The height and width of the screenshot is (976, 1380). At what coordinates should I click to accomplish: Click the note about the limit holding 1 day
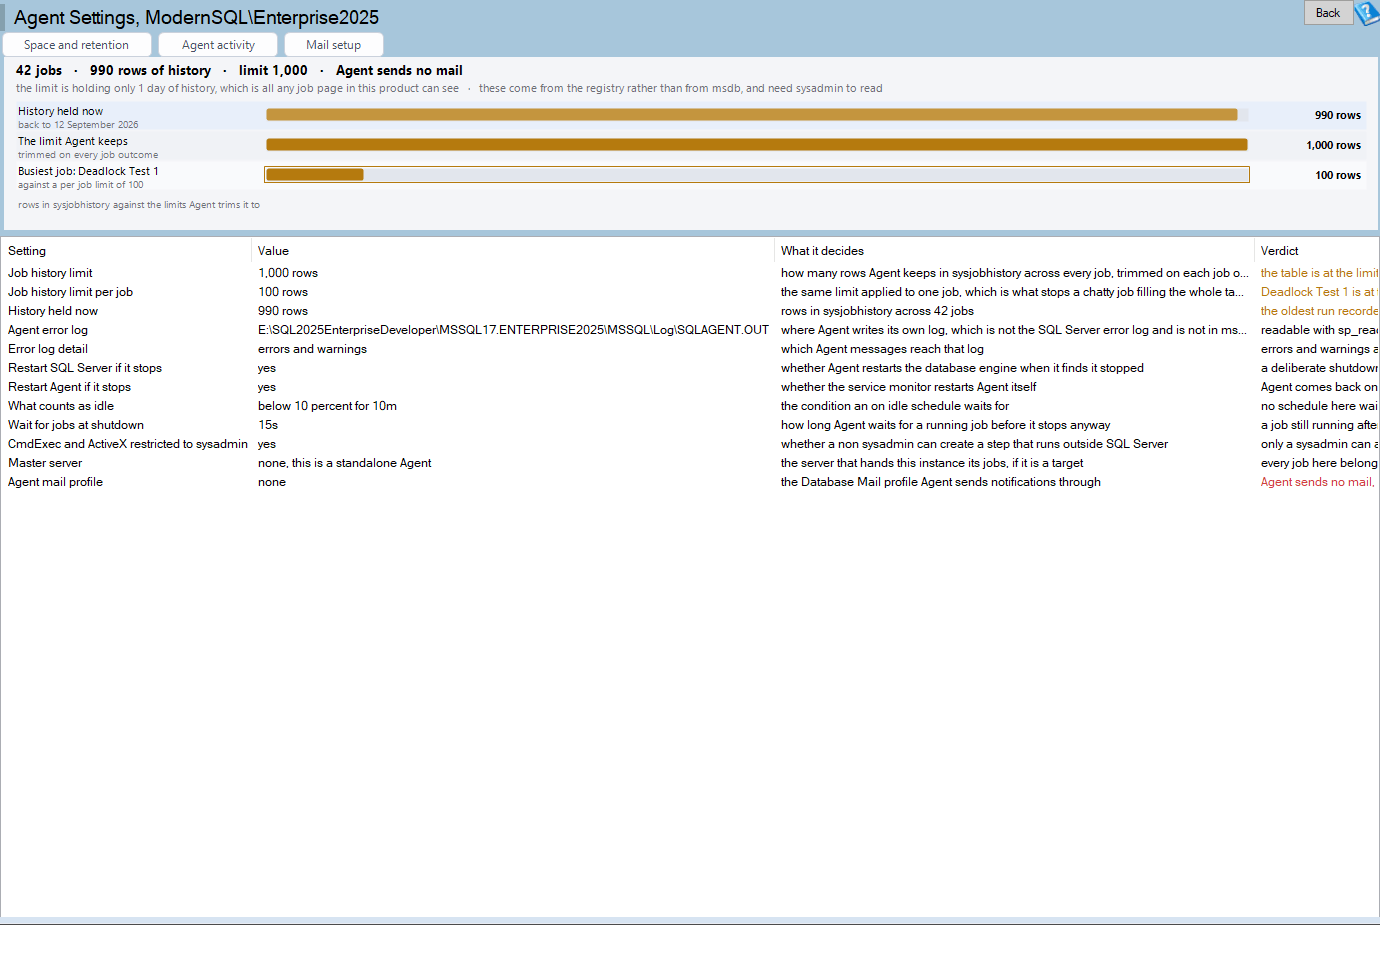[x=237, y=88]
